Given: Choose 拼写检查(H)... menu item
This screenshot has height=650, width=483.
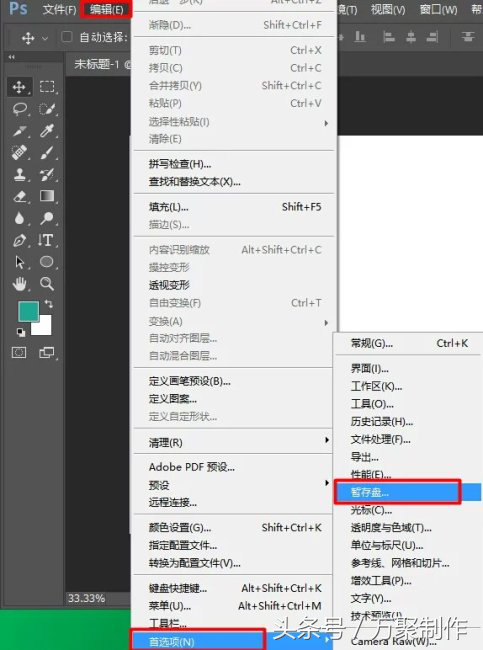Looking at the screenshot, I should coord(233,164).
